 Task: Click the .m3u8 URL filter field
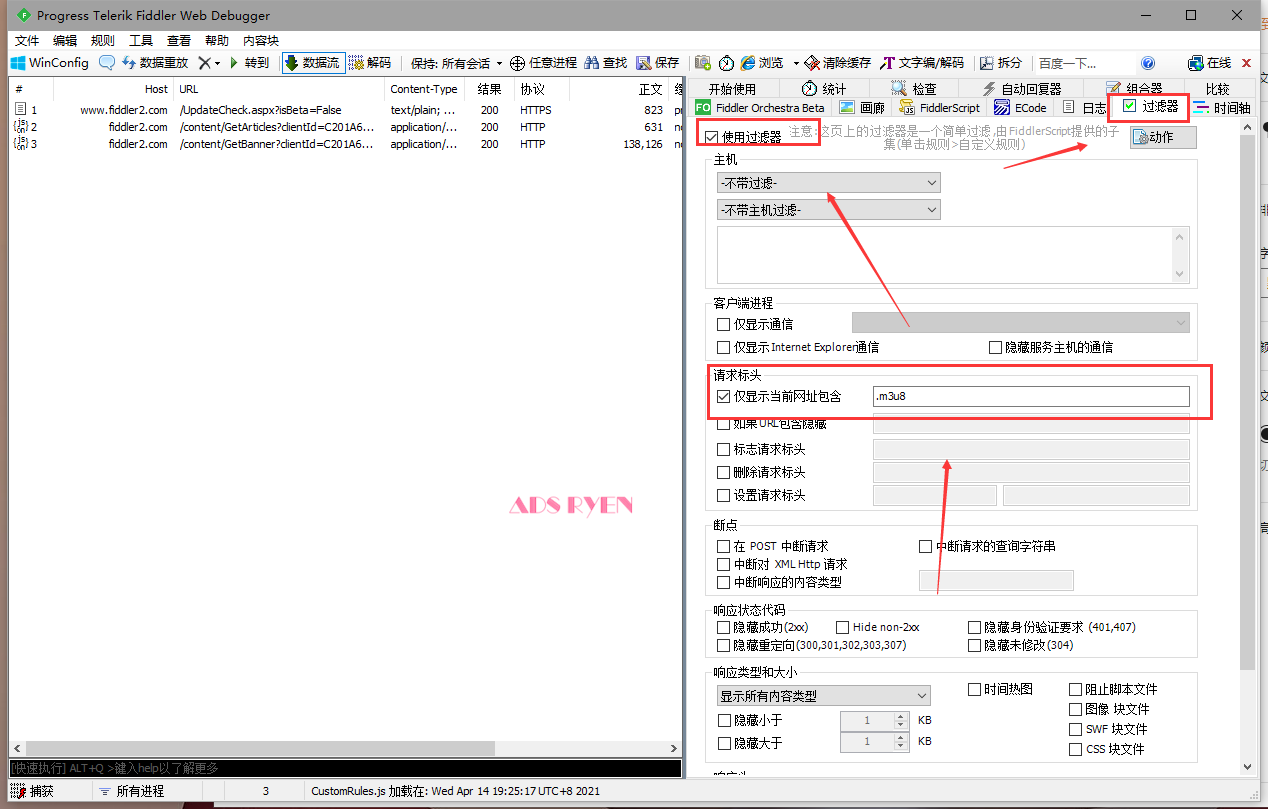click(1031, 396)
